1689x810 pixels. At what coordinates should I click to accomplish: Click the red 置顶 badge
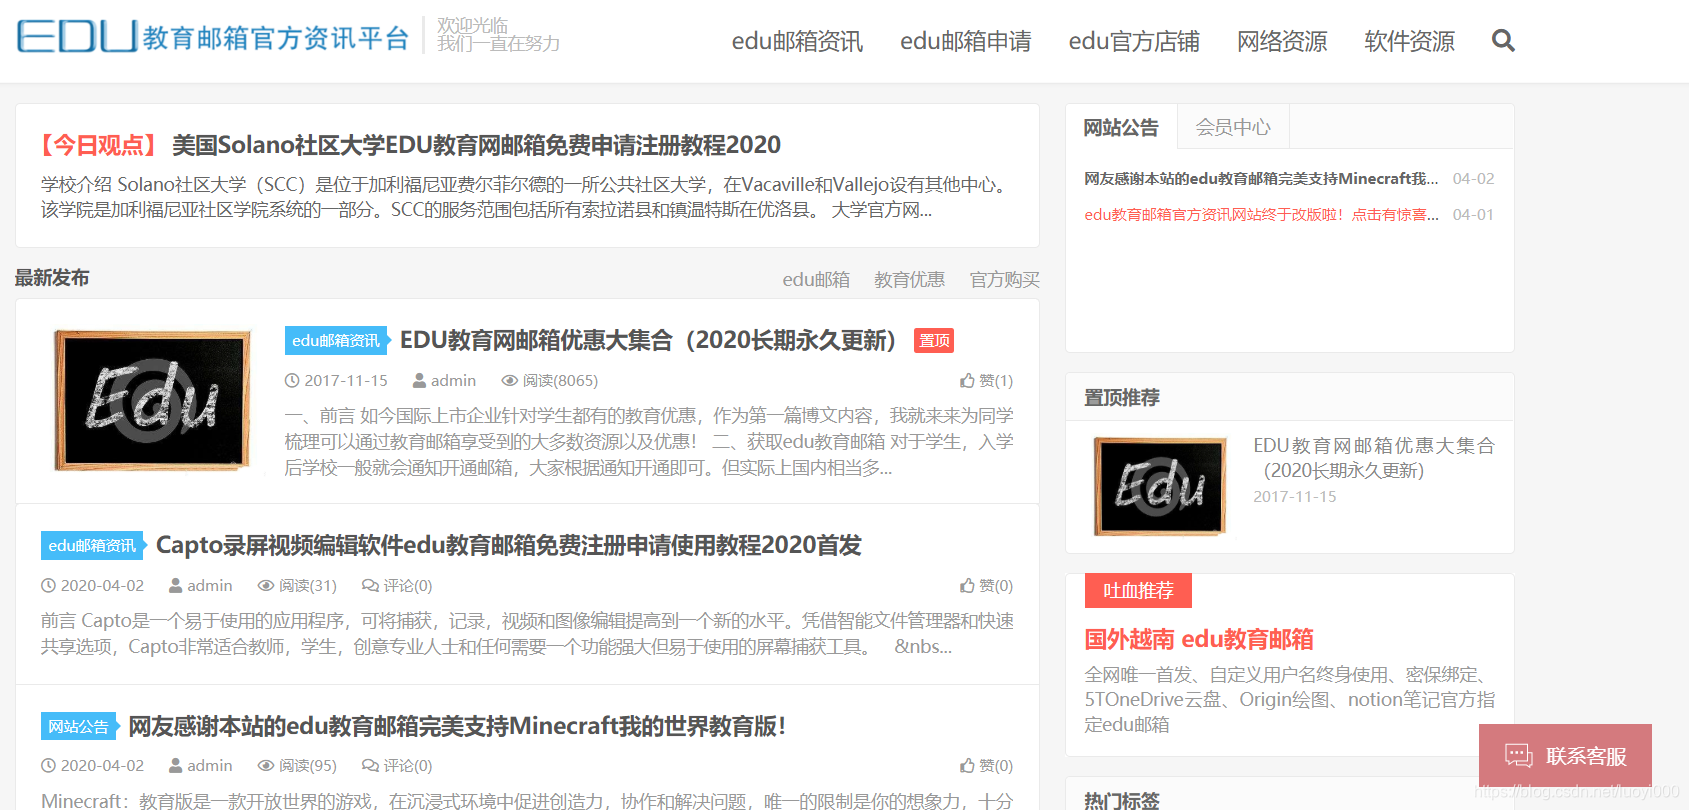934,341
